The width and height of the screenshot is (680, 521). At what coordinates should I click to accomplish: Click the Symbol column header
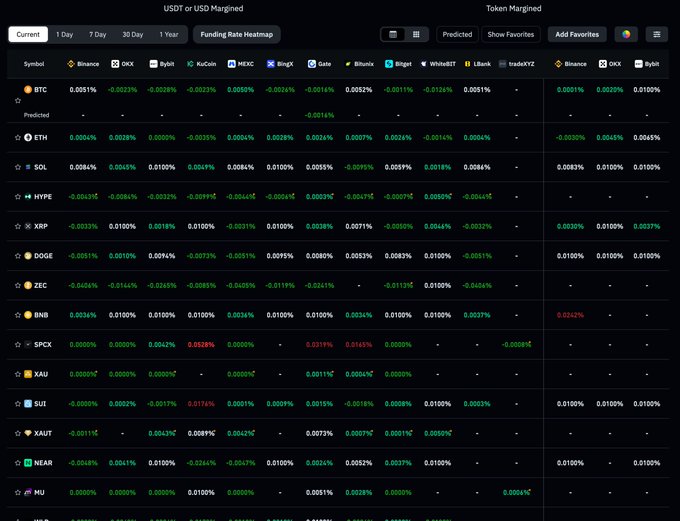[x=34, y=64]
